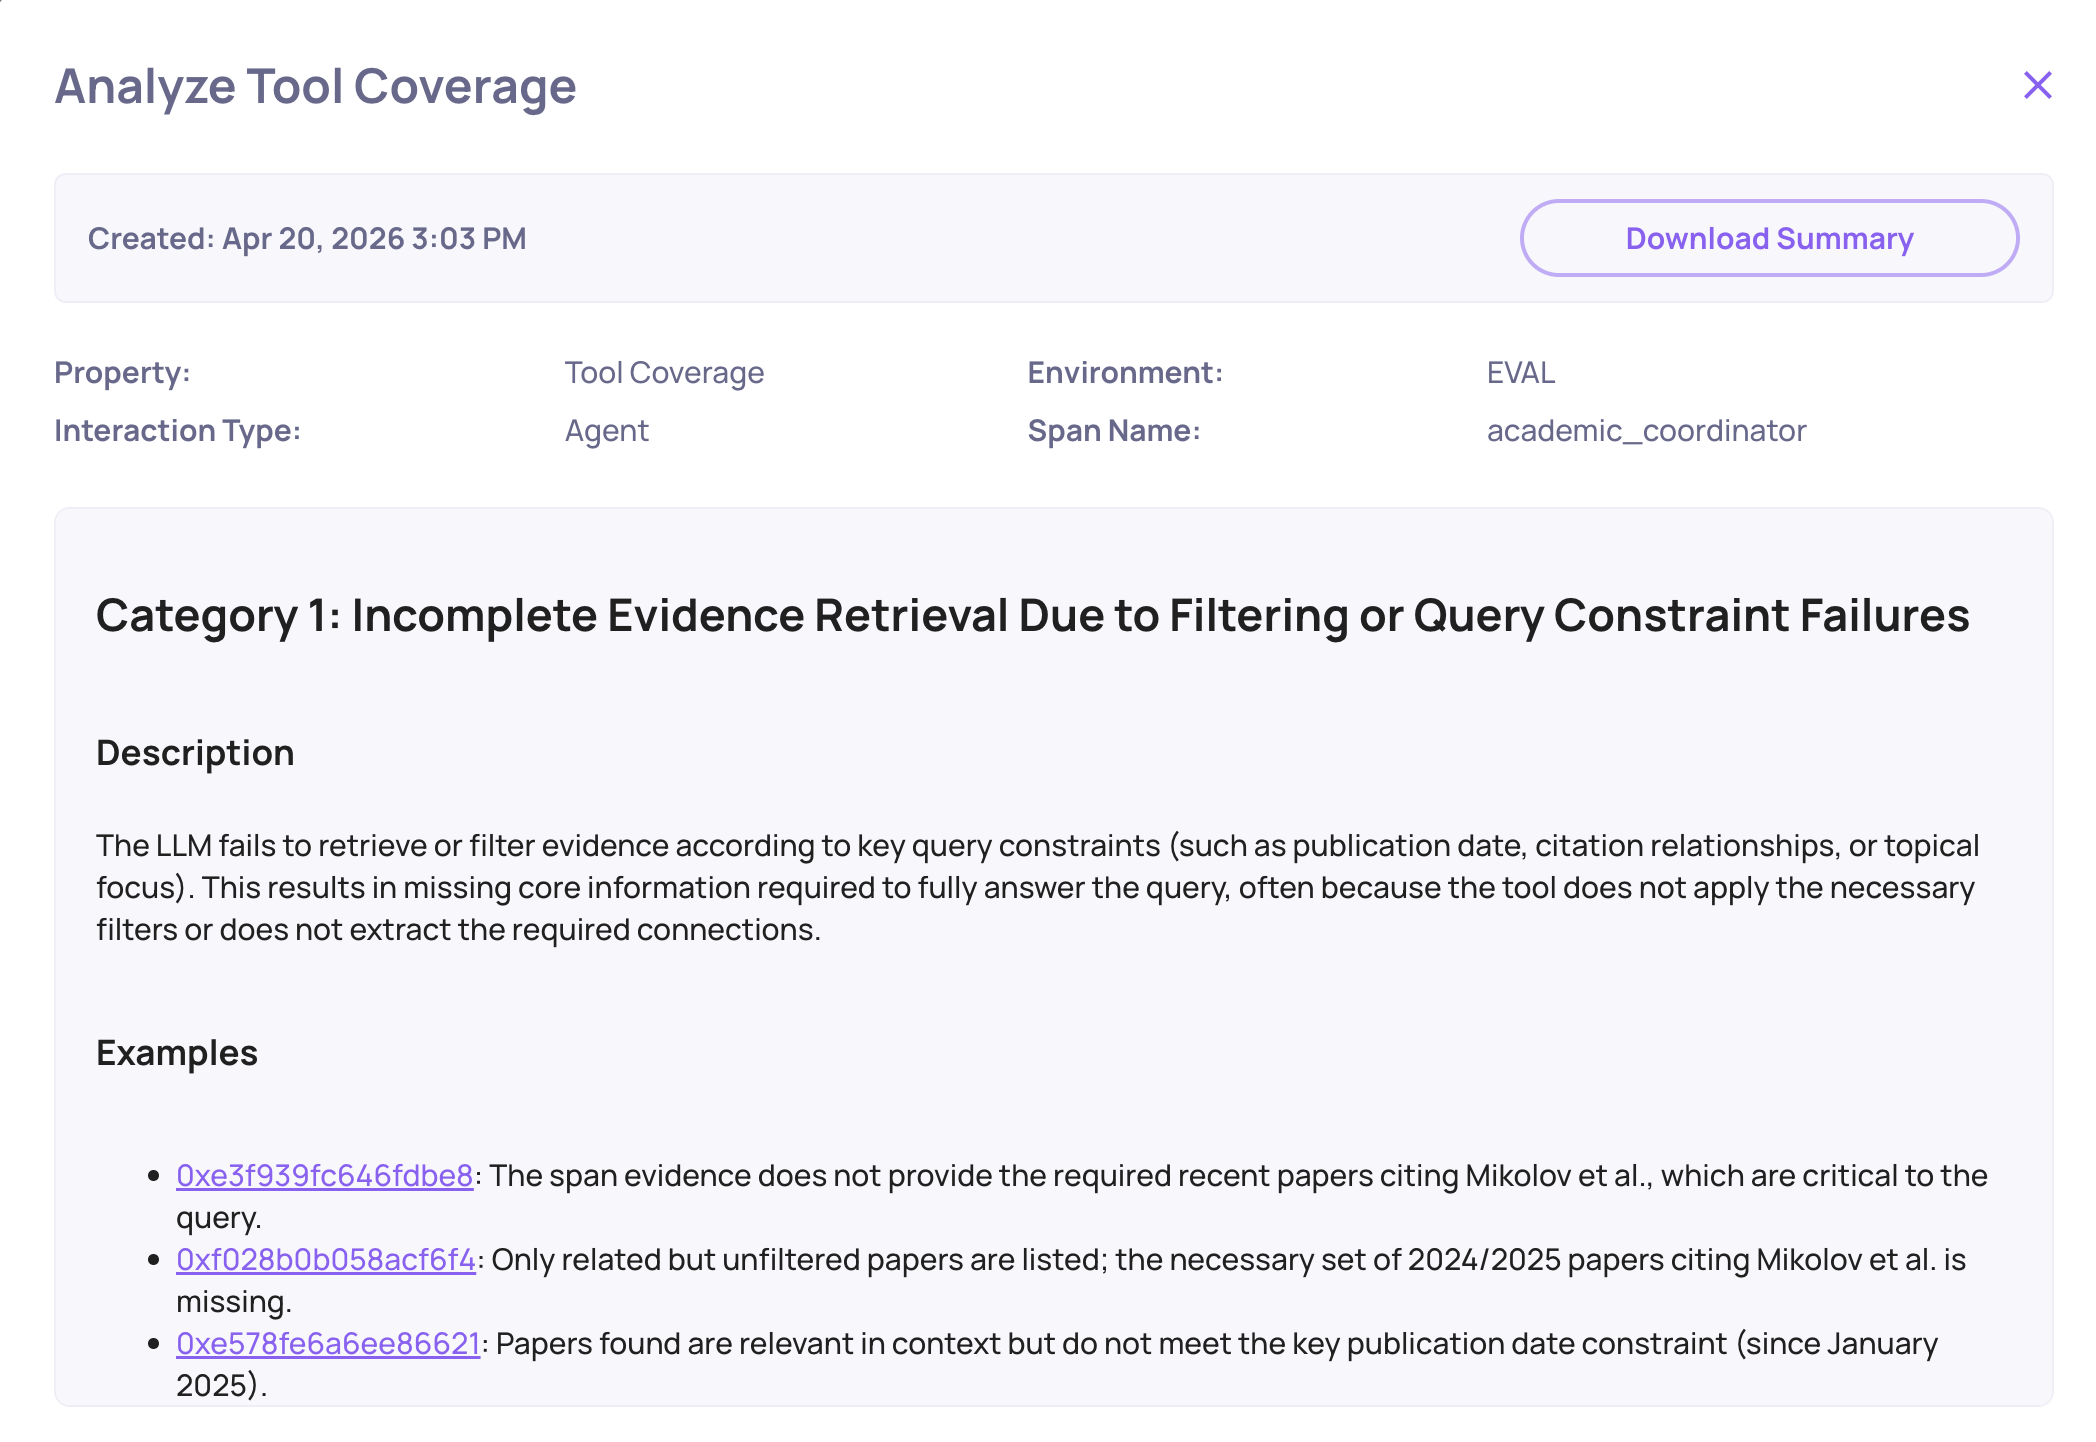Open example link 0xe3f939fc646fdbe8
The height and width of the screenshot is (1442, 2096).
pos(325,1176)
